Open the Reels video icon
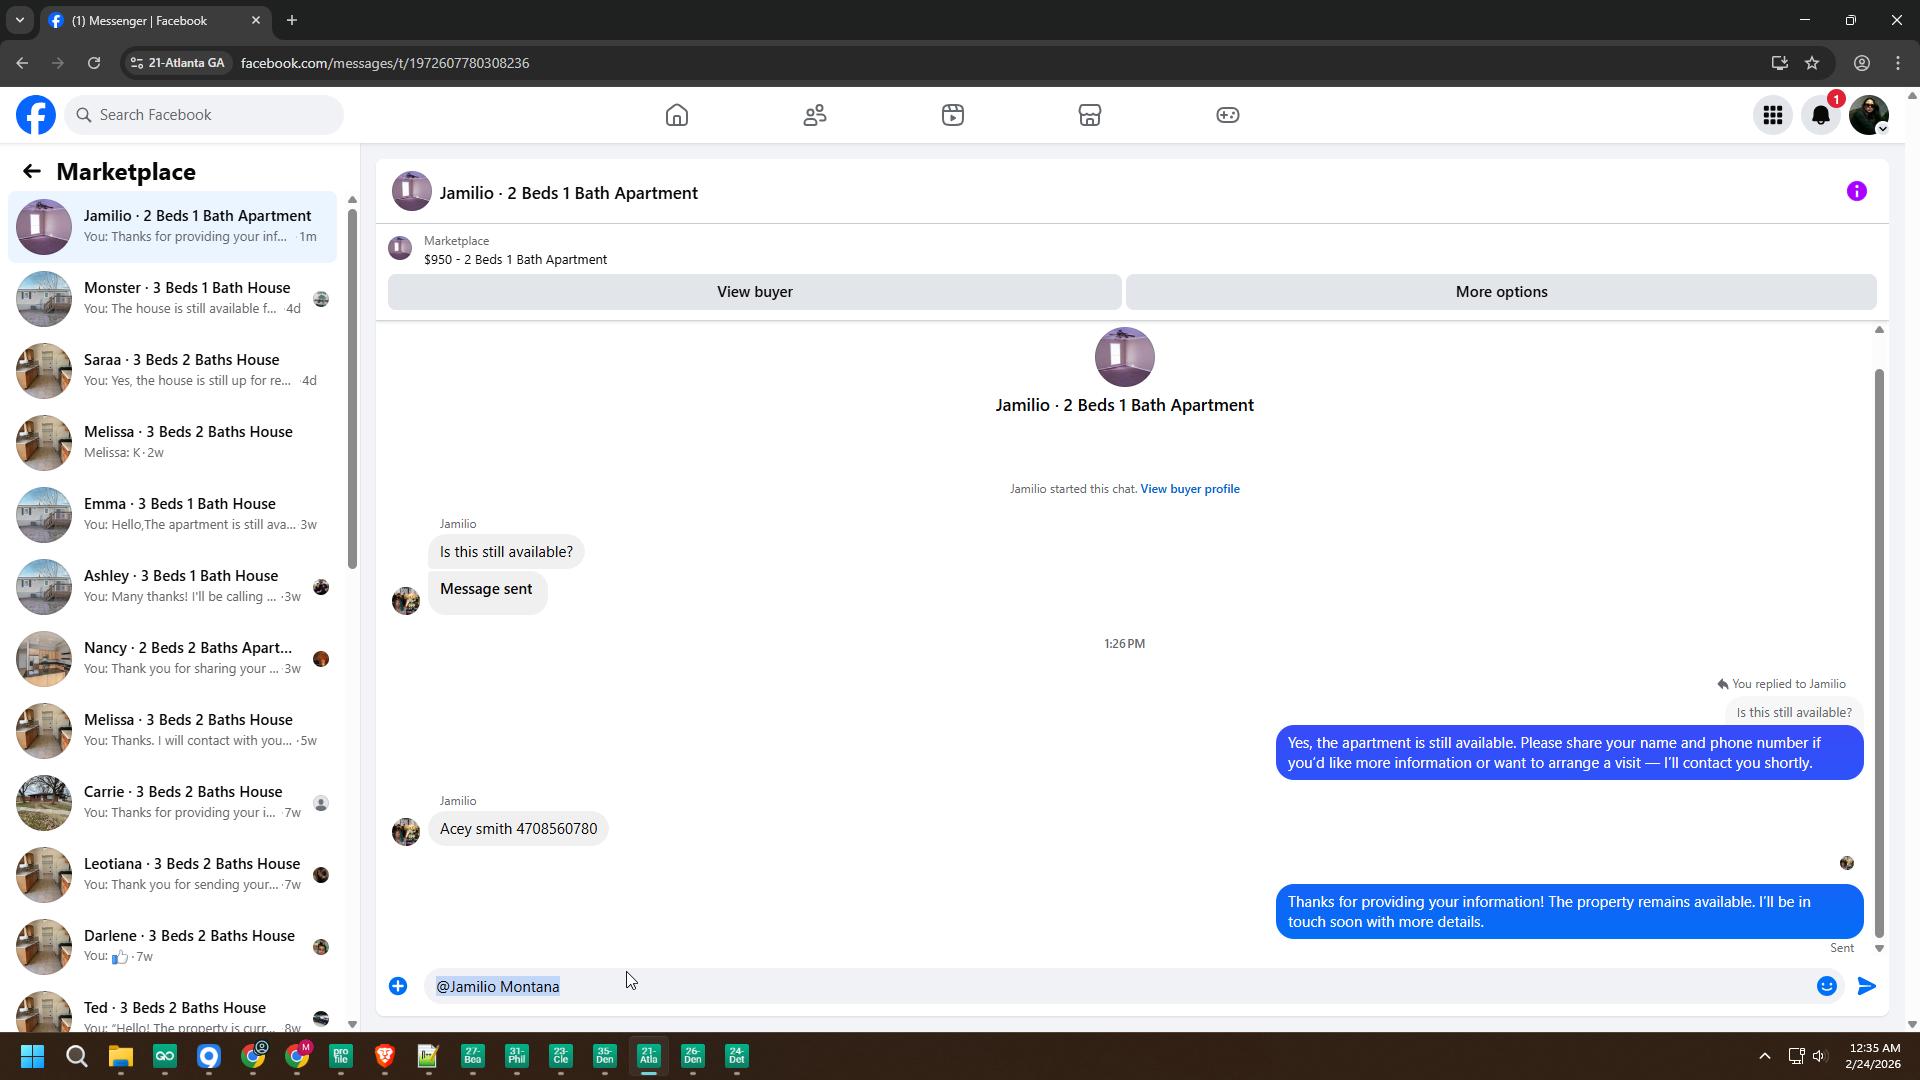The height and width of the screenshot is (1080, 1920). [953, 115]
